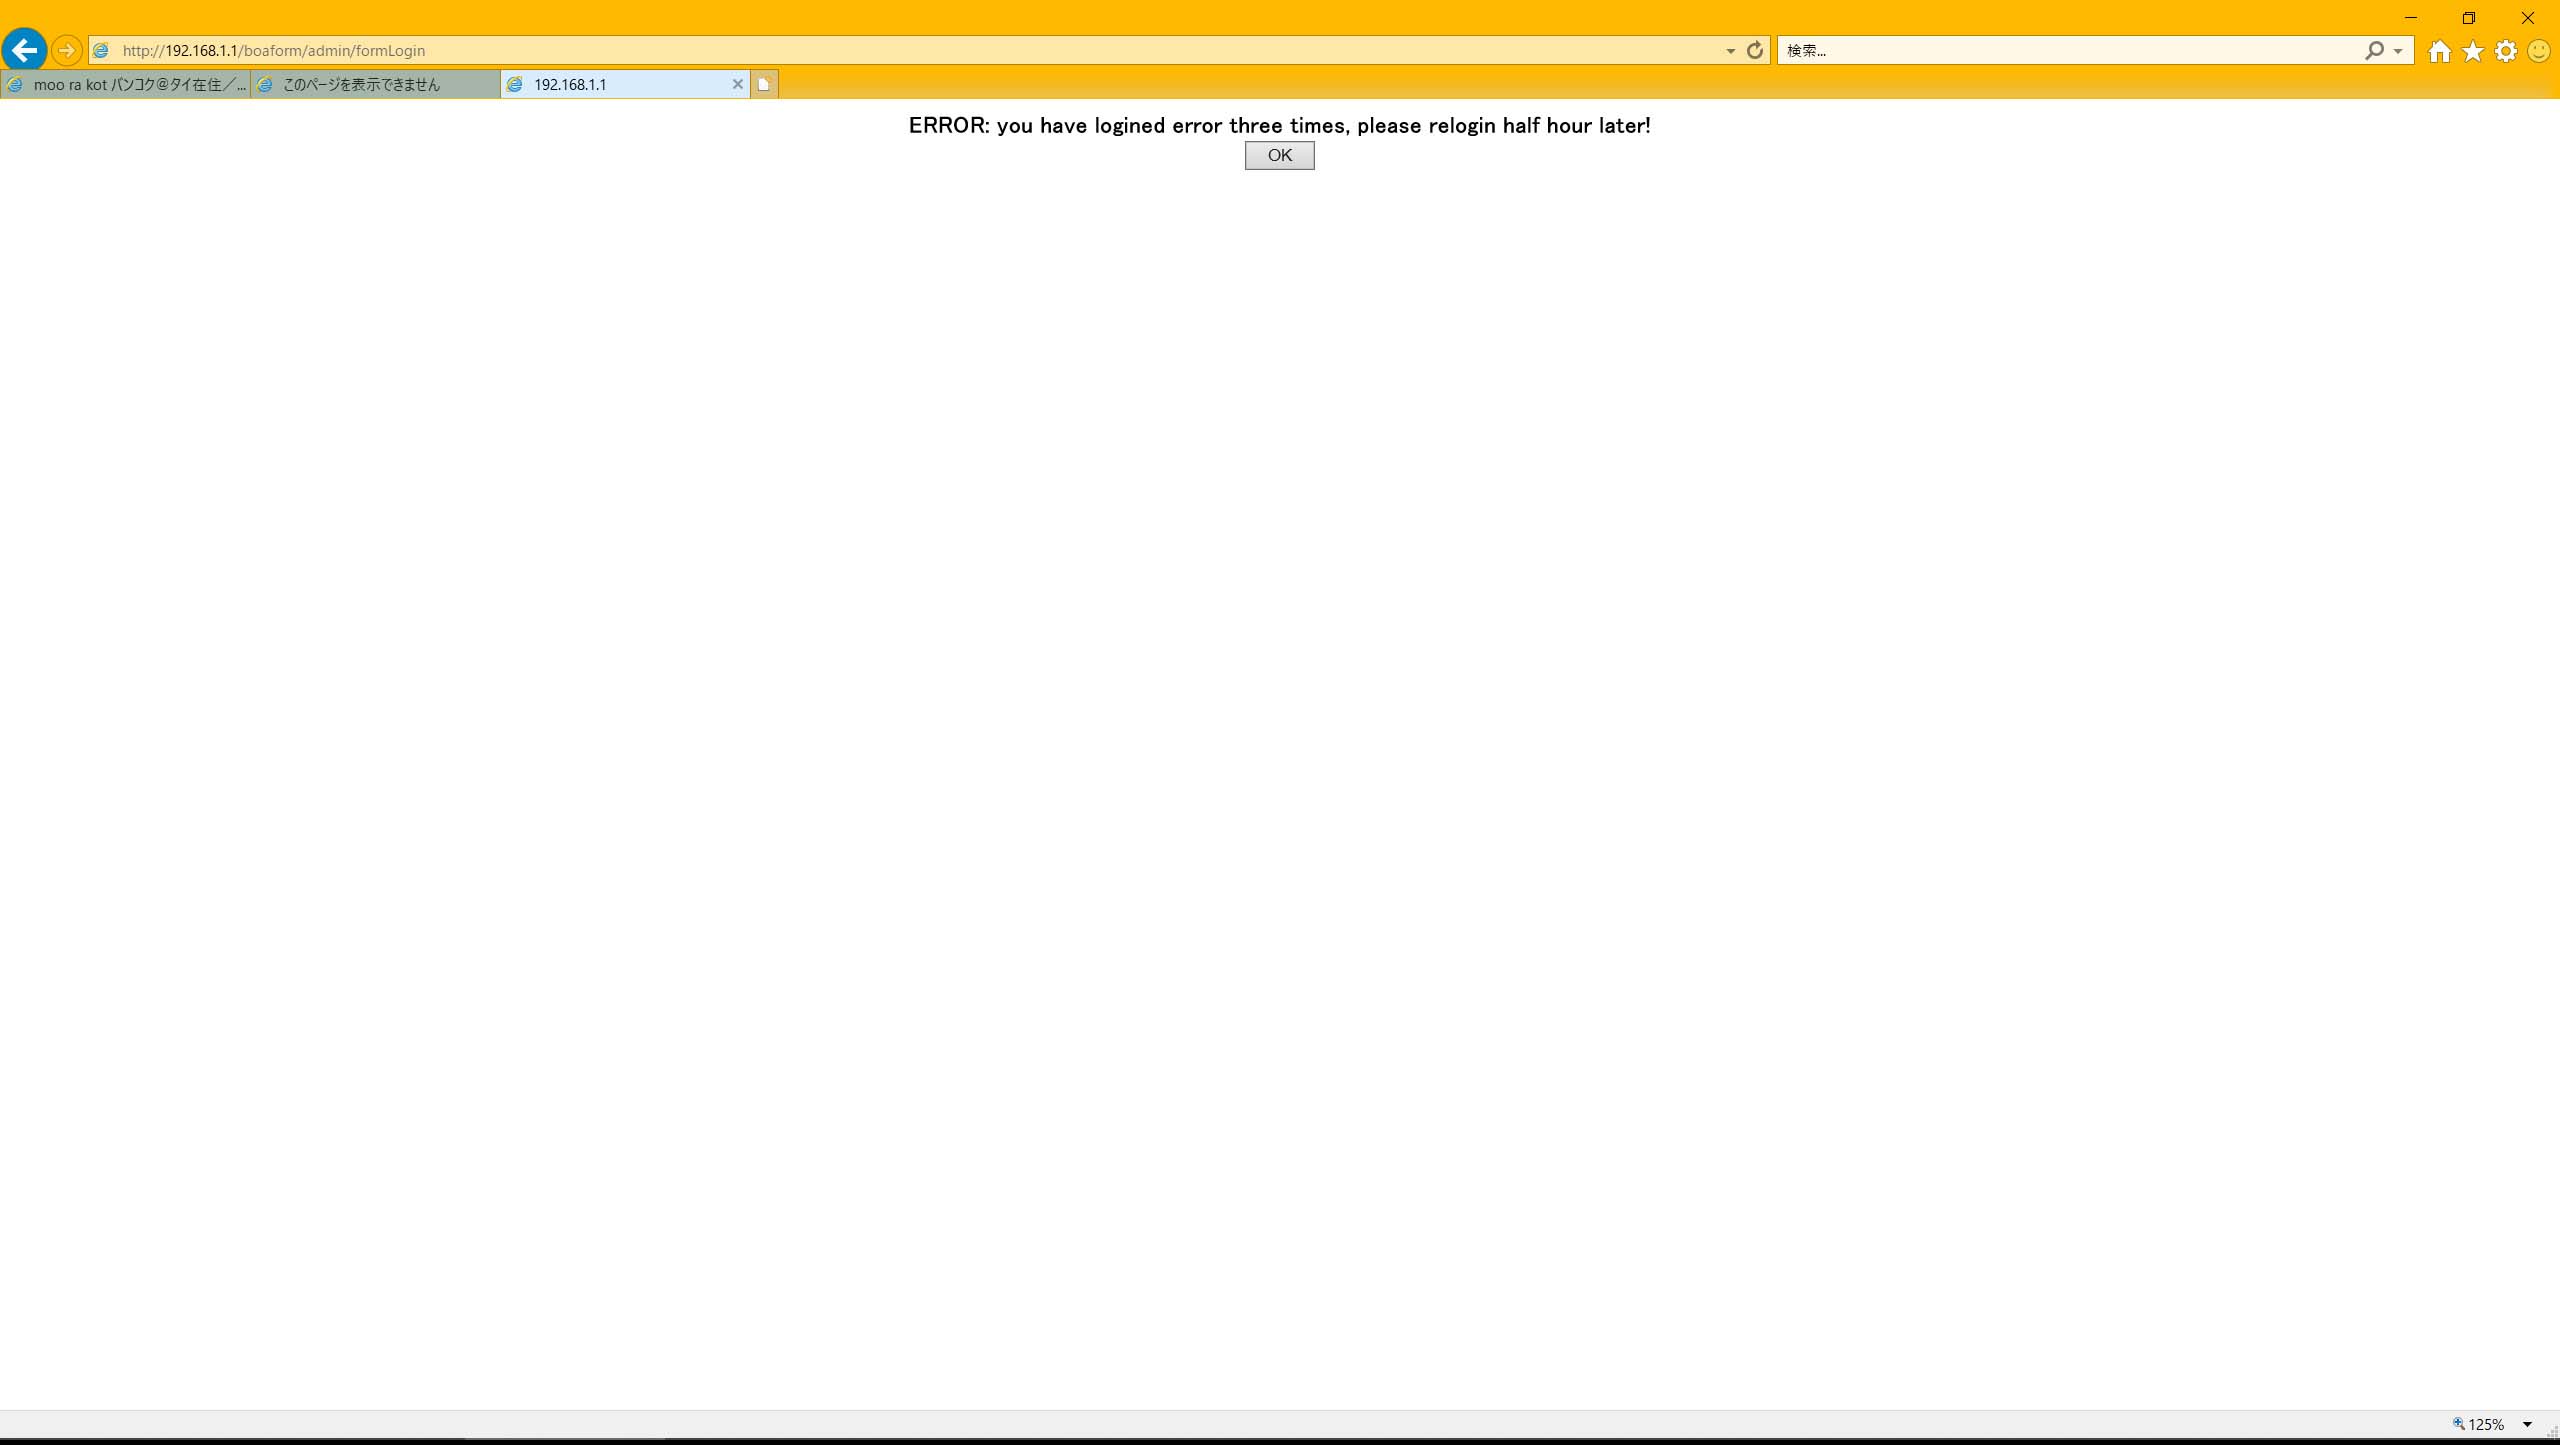Switch to the moo ra kot tab
Image resolution: width=2560 pixels, height=1445 pixels.
[x=126, y=85]
